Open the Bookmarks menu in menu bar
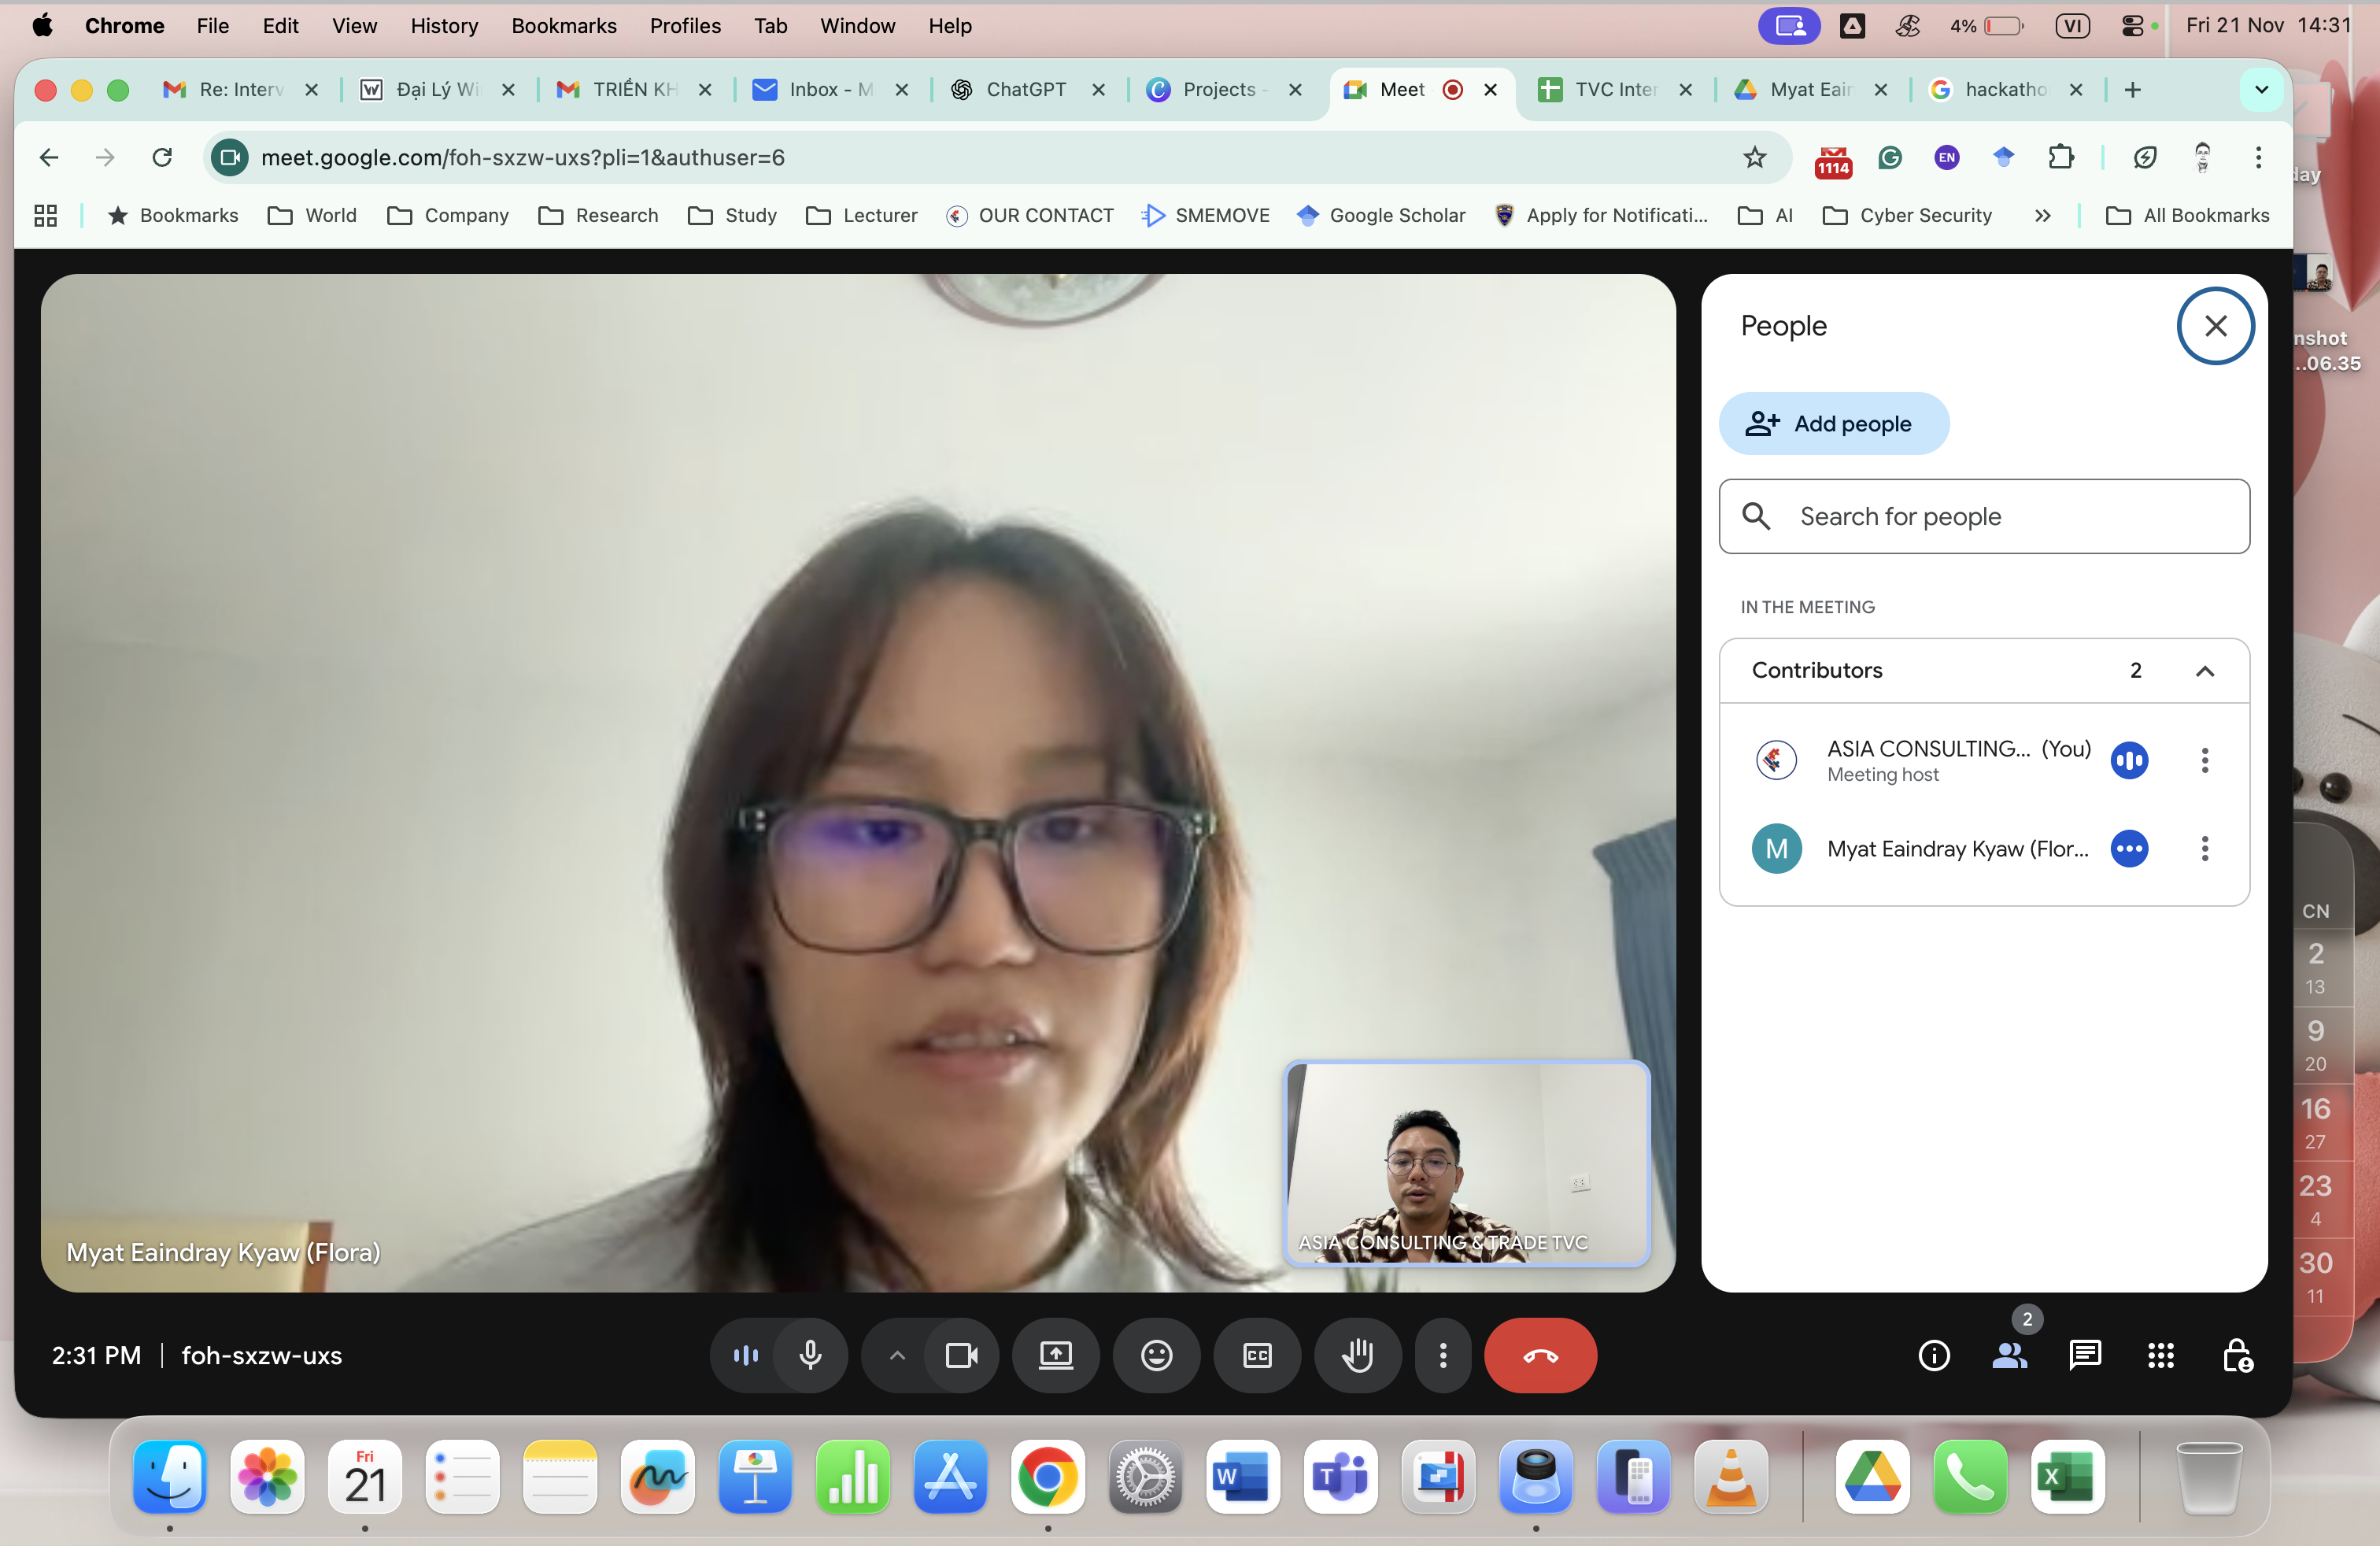 point(563,26)
